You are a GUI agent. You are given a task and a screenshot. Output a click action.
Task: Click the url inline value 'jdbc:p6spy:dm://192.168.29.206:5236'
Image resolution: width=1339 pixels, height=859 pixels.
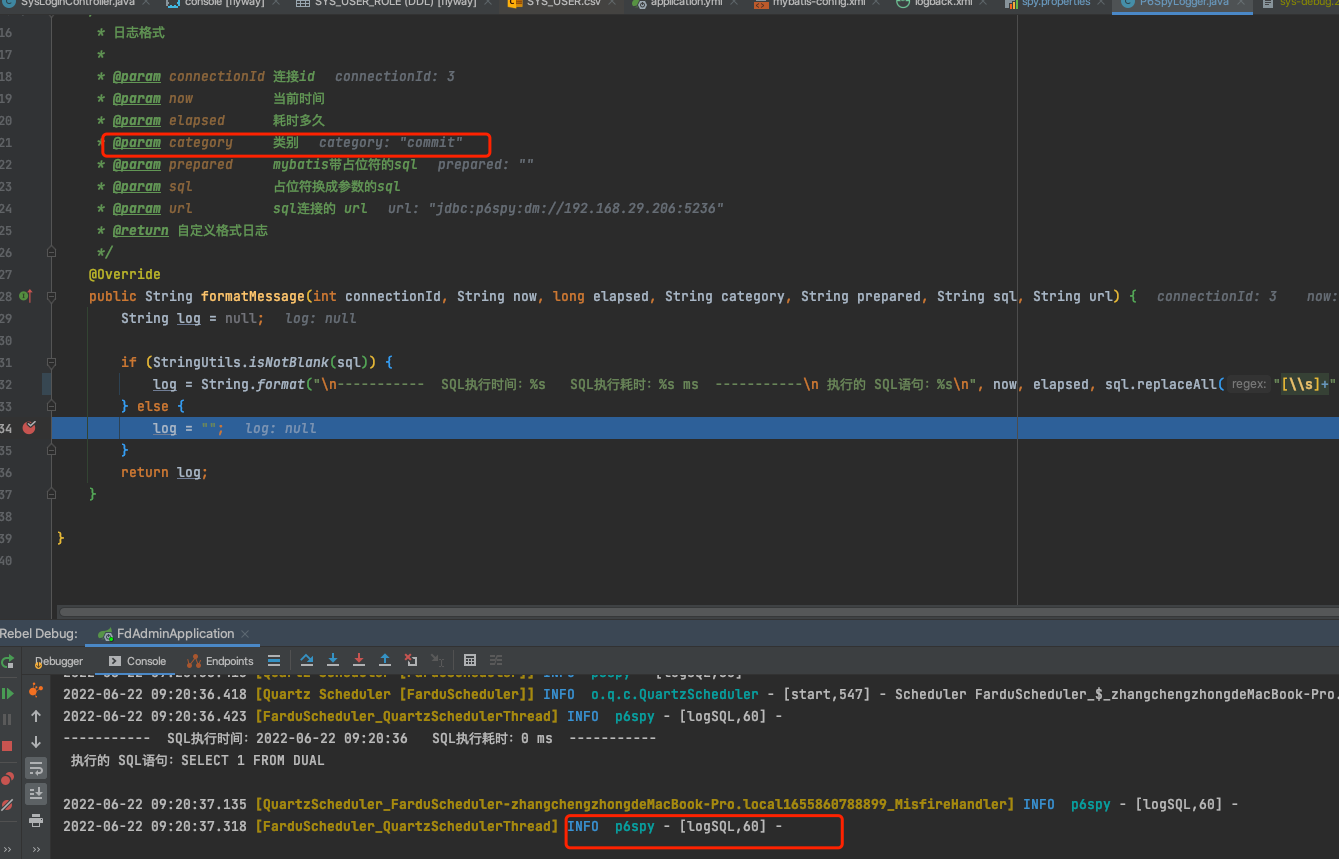(576, 208)
